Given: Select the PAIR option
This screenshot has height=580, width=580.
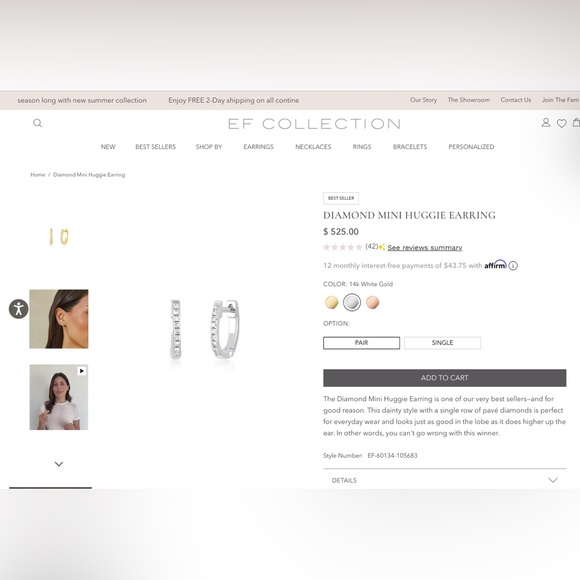Looking at the screenshot, I should click(x=361, y=343).
